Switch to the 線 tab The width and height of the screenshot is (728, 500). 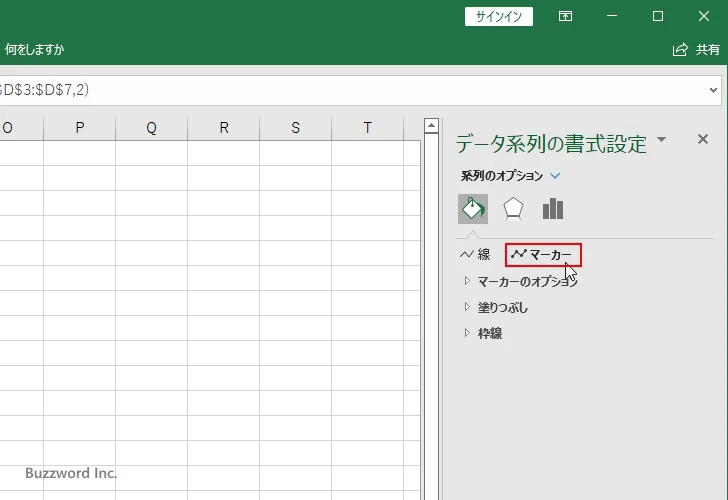point(475,254)
